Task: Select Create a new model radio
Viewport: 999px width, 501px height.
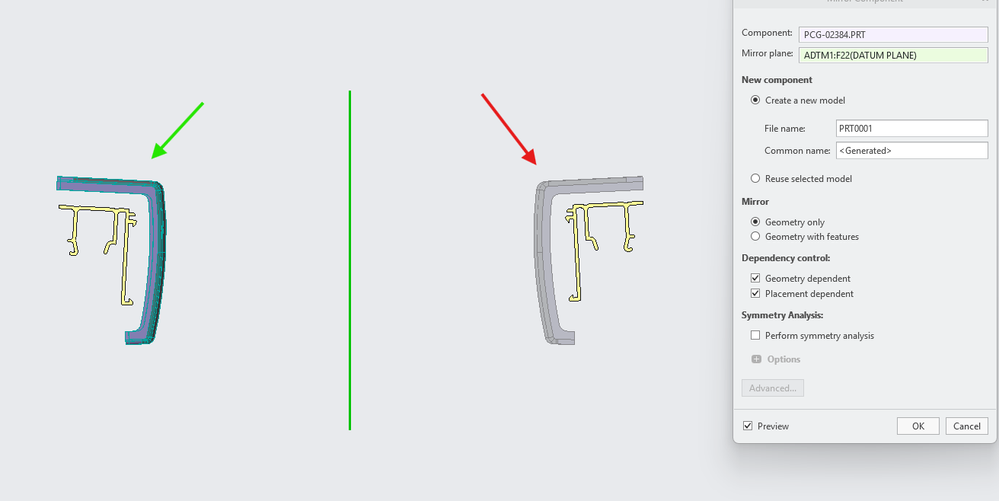Action: 756,100
